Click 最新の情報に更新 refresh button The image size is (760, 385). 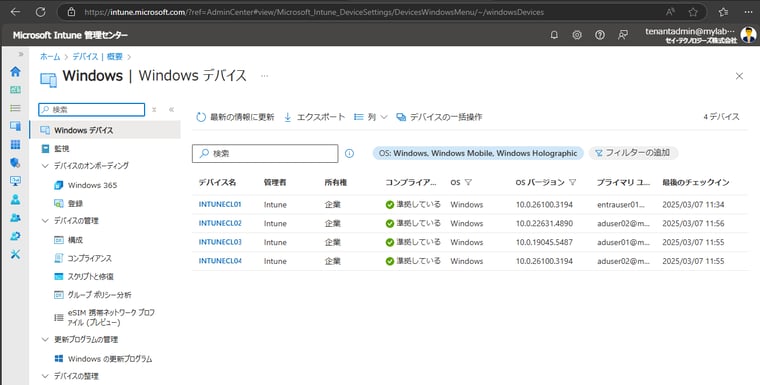pyautogui.click(x=236, y=117)
